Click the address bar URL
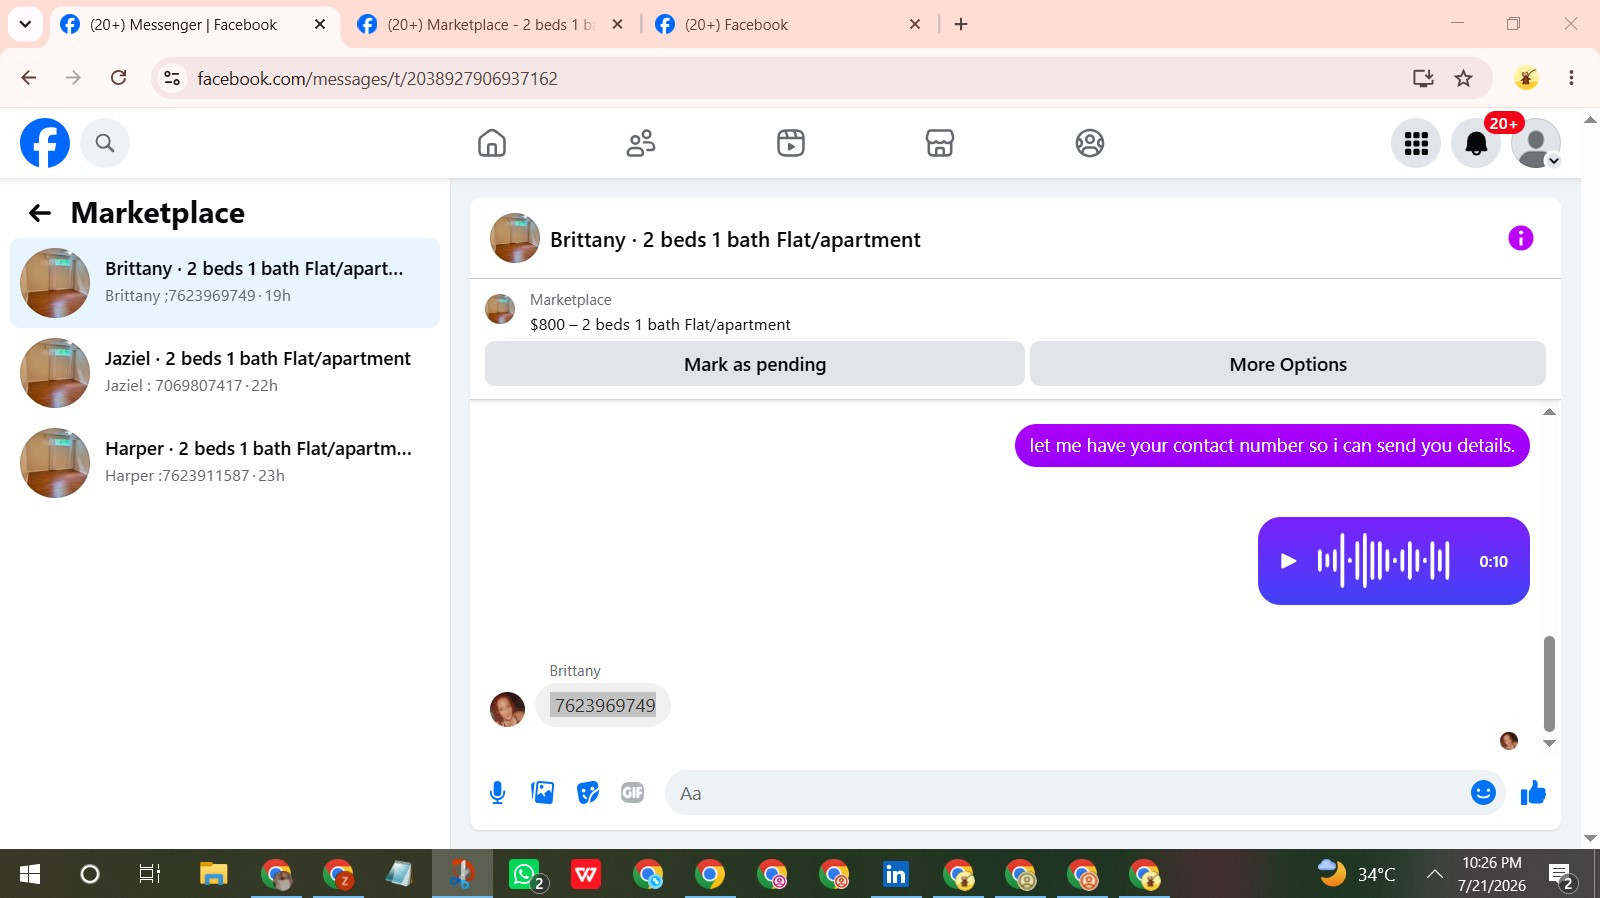1600x898 pixels. pyautogui.click(x=377, y=79)
